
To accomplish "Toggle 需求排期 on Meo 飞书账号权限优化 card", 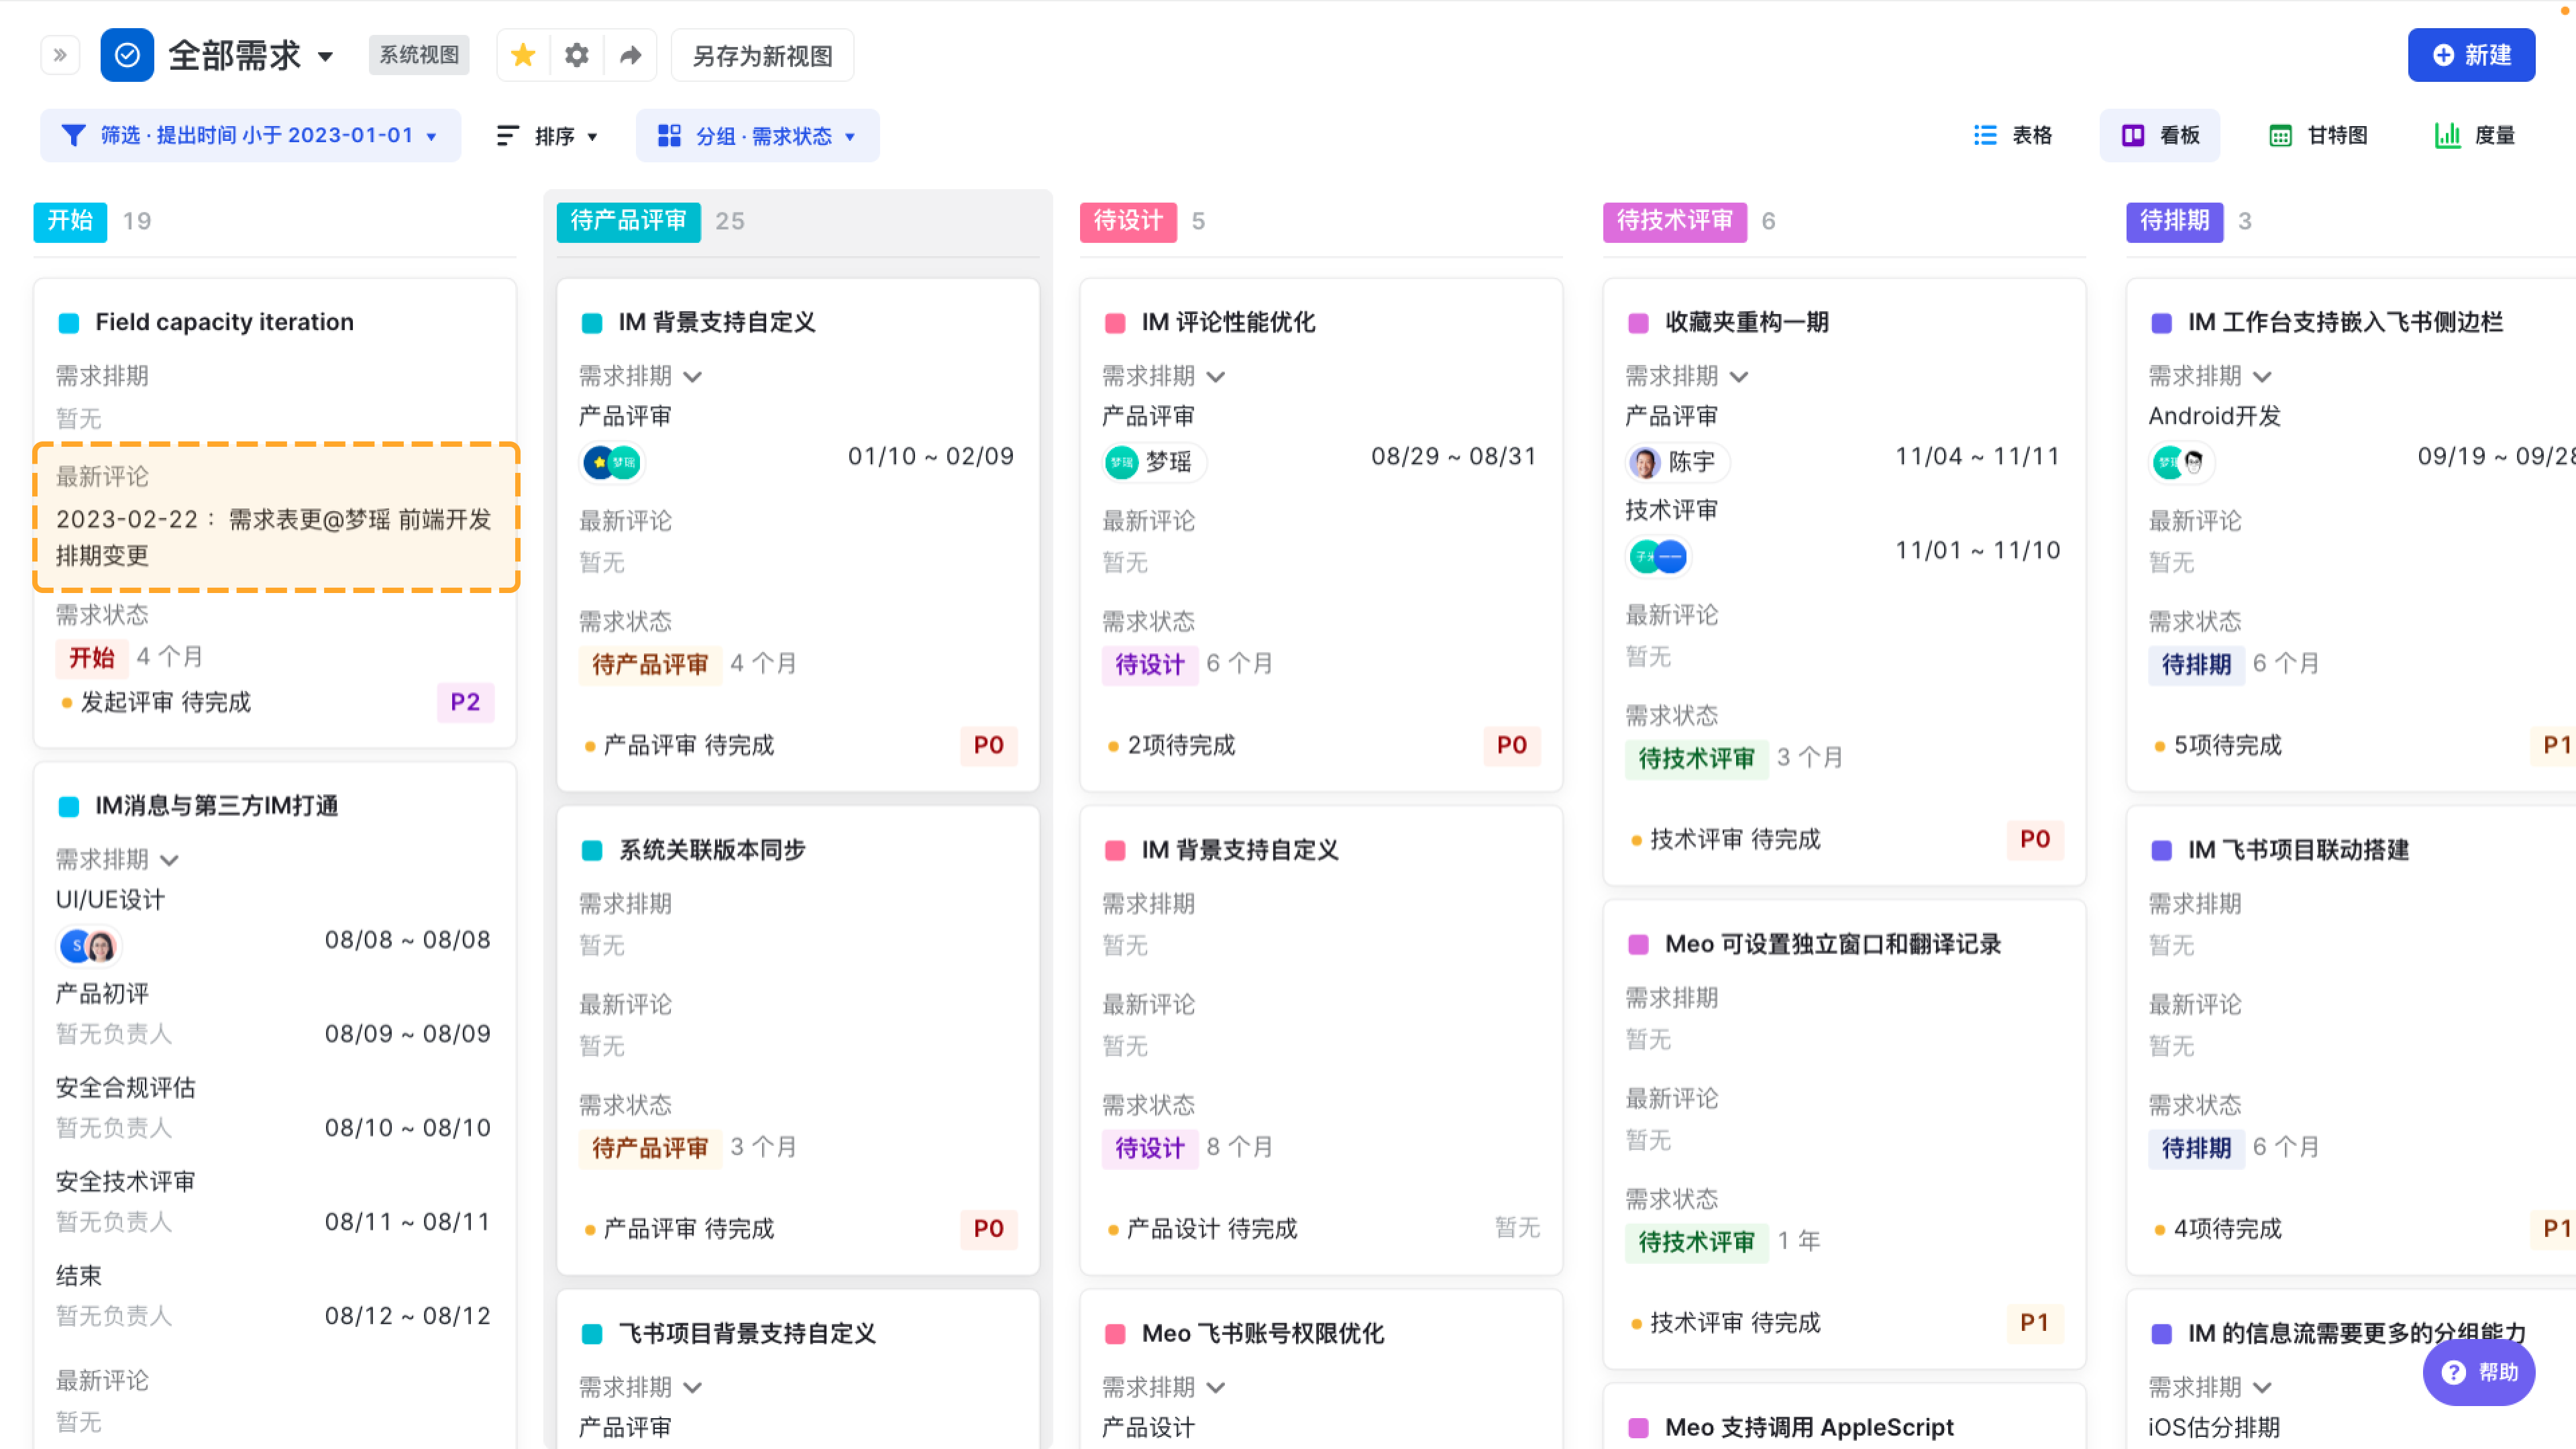I will (1216, 1388).
